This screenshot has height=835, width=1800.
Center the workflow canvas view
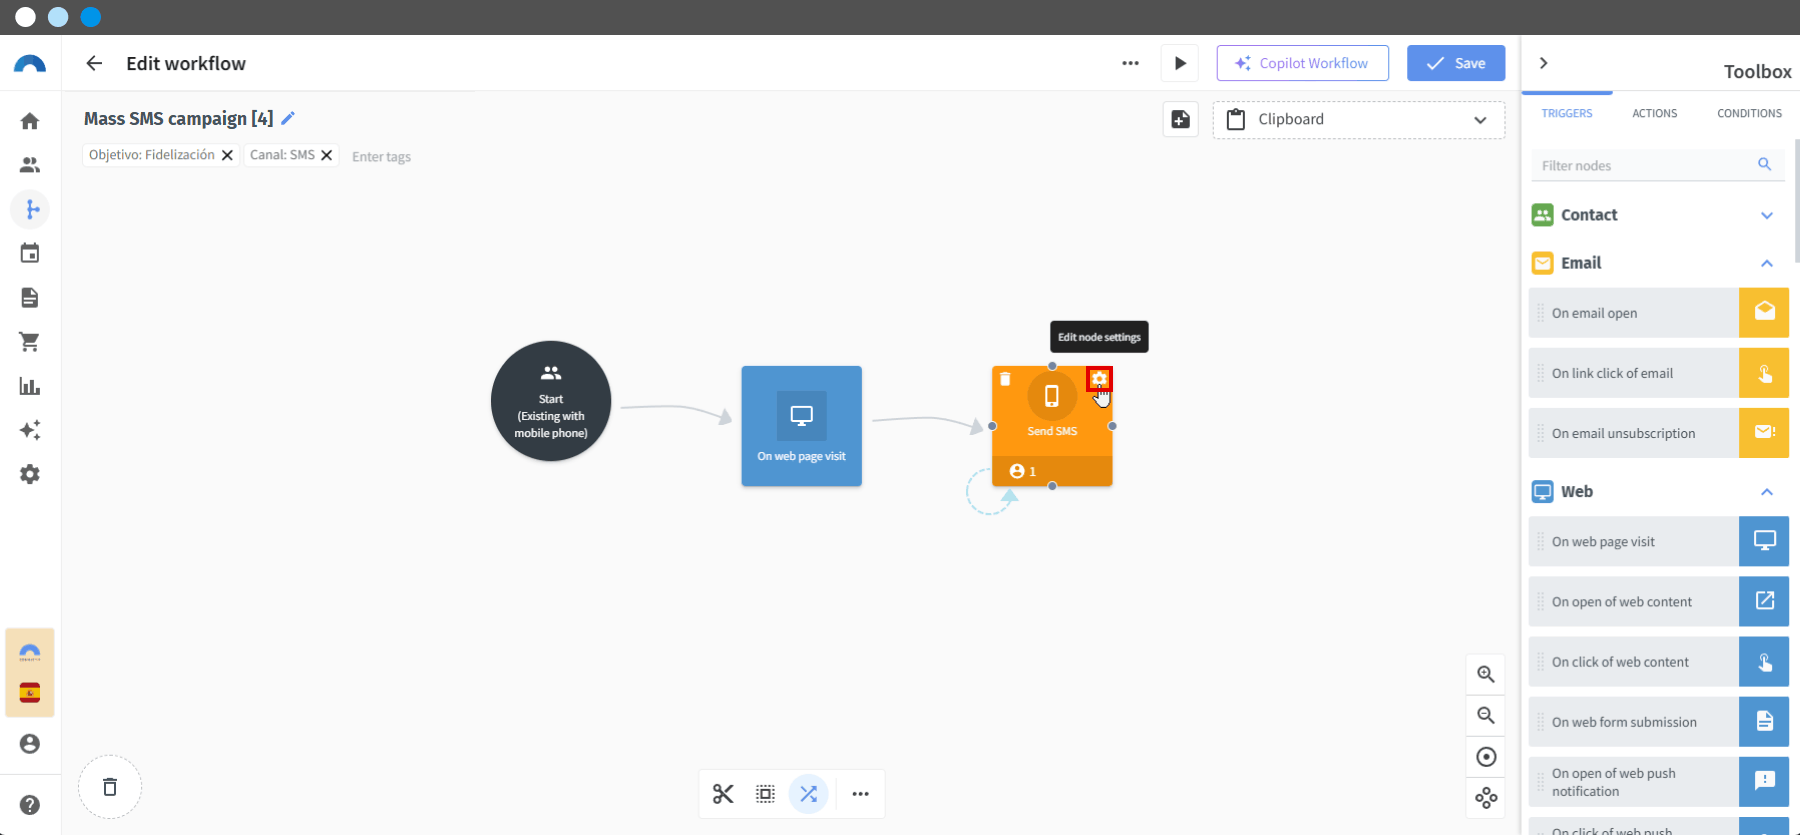coord(1486,757)
